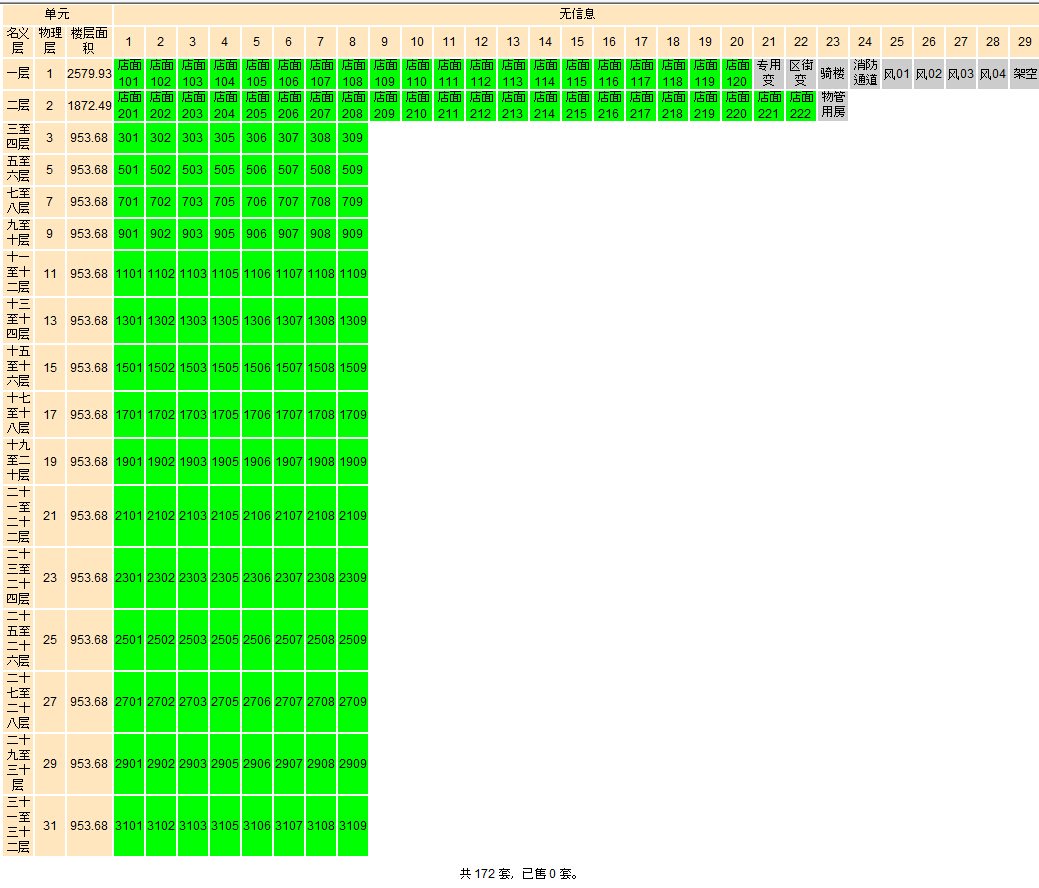Image resolution: width=1039 pixels, height=888 pixels.
Task: Select room 1508
Action: click(x=321, y=368)
